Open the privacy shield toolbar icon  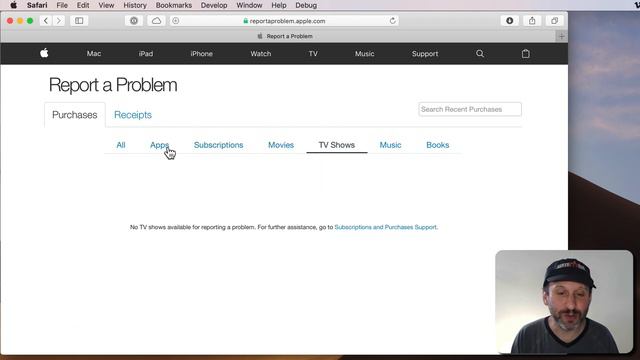[134, 21]
